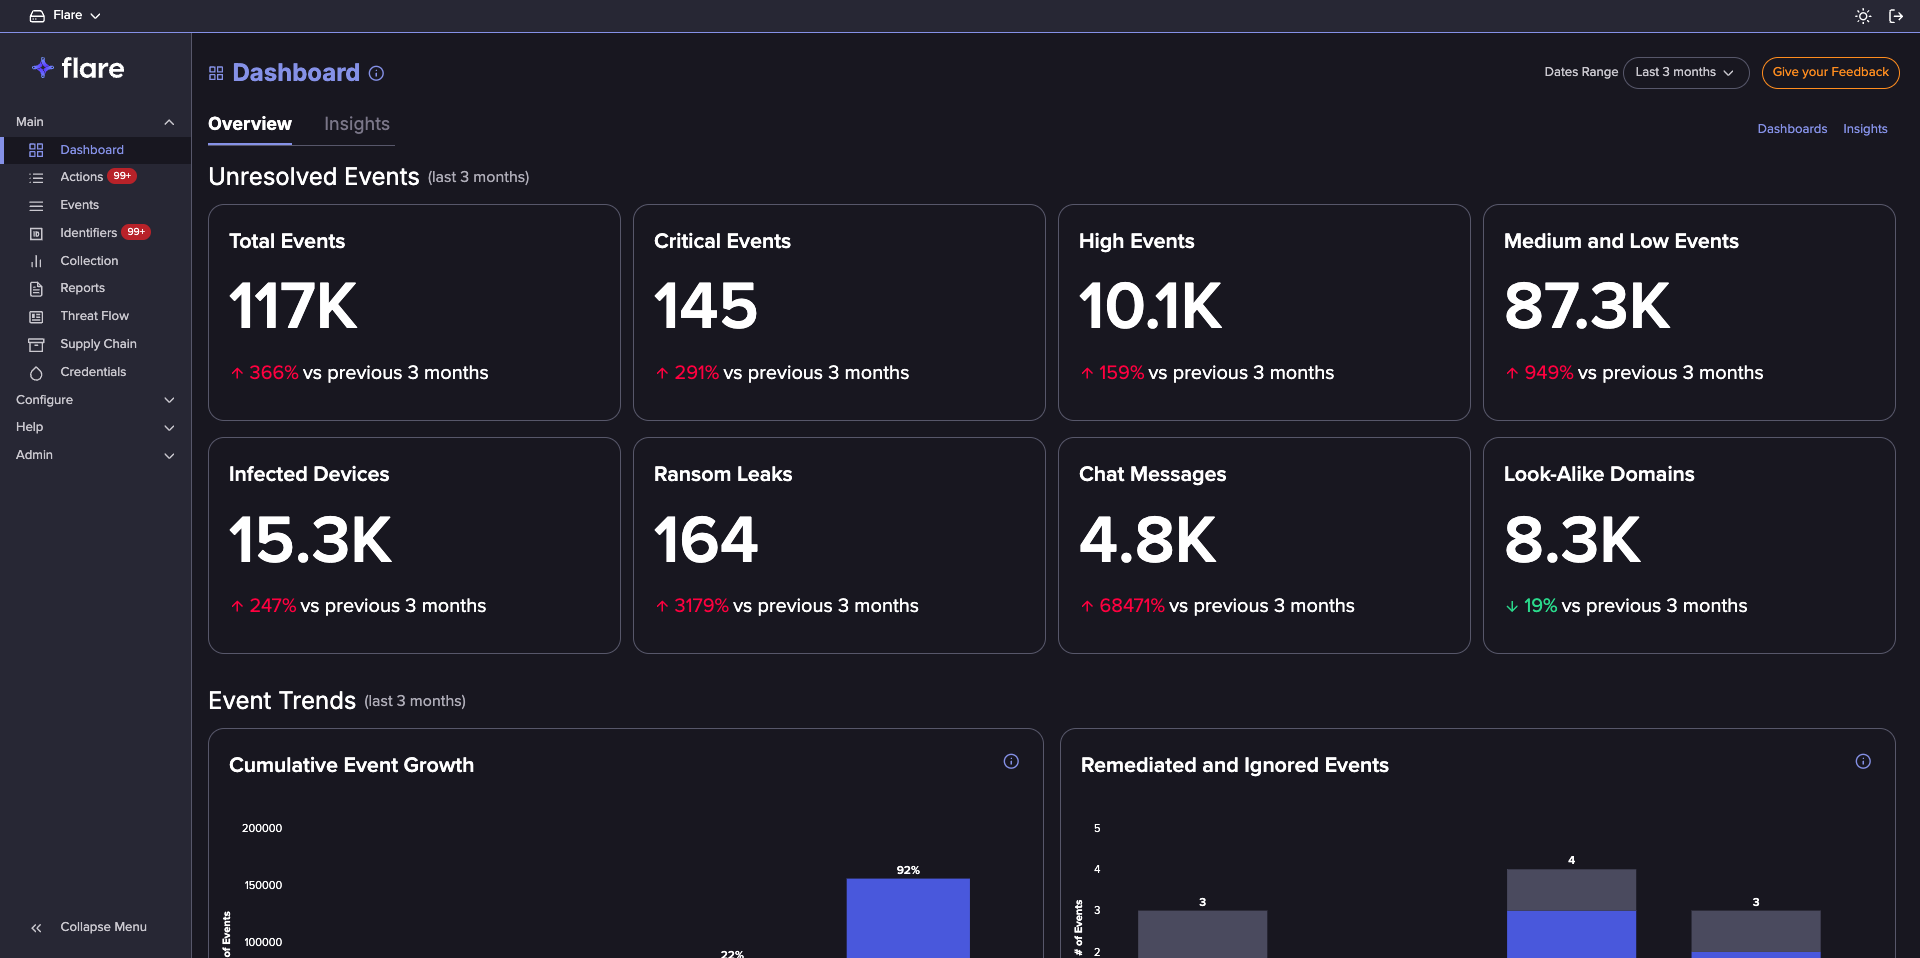The image size is (1920, 958).
Task: Click the logout icon in top bar
Action: [x=1895, y=16]
